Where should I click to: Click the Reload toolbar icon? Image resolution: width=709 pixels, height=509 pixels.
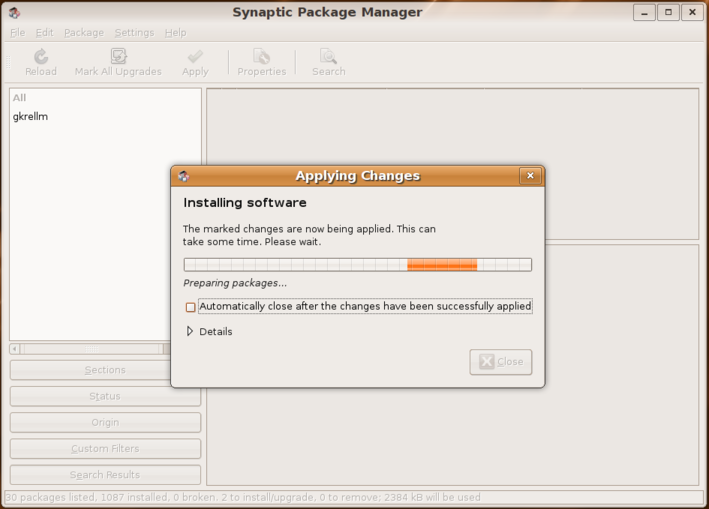41,57
